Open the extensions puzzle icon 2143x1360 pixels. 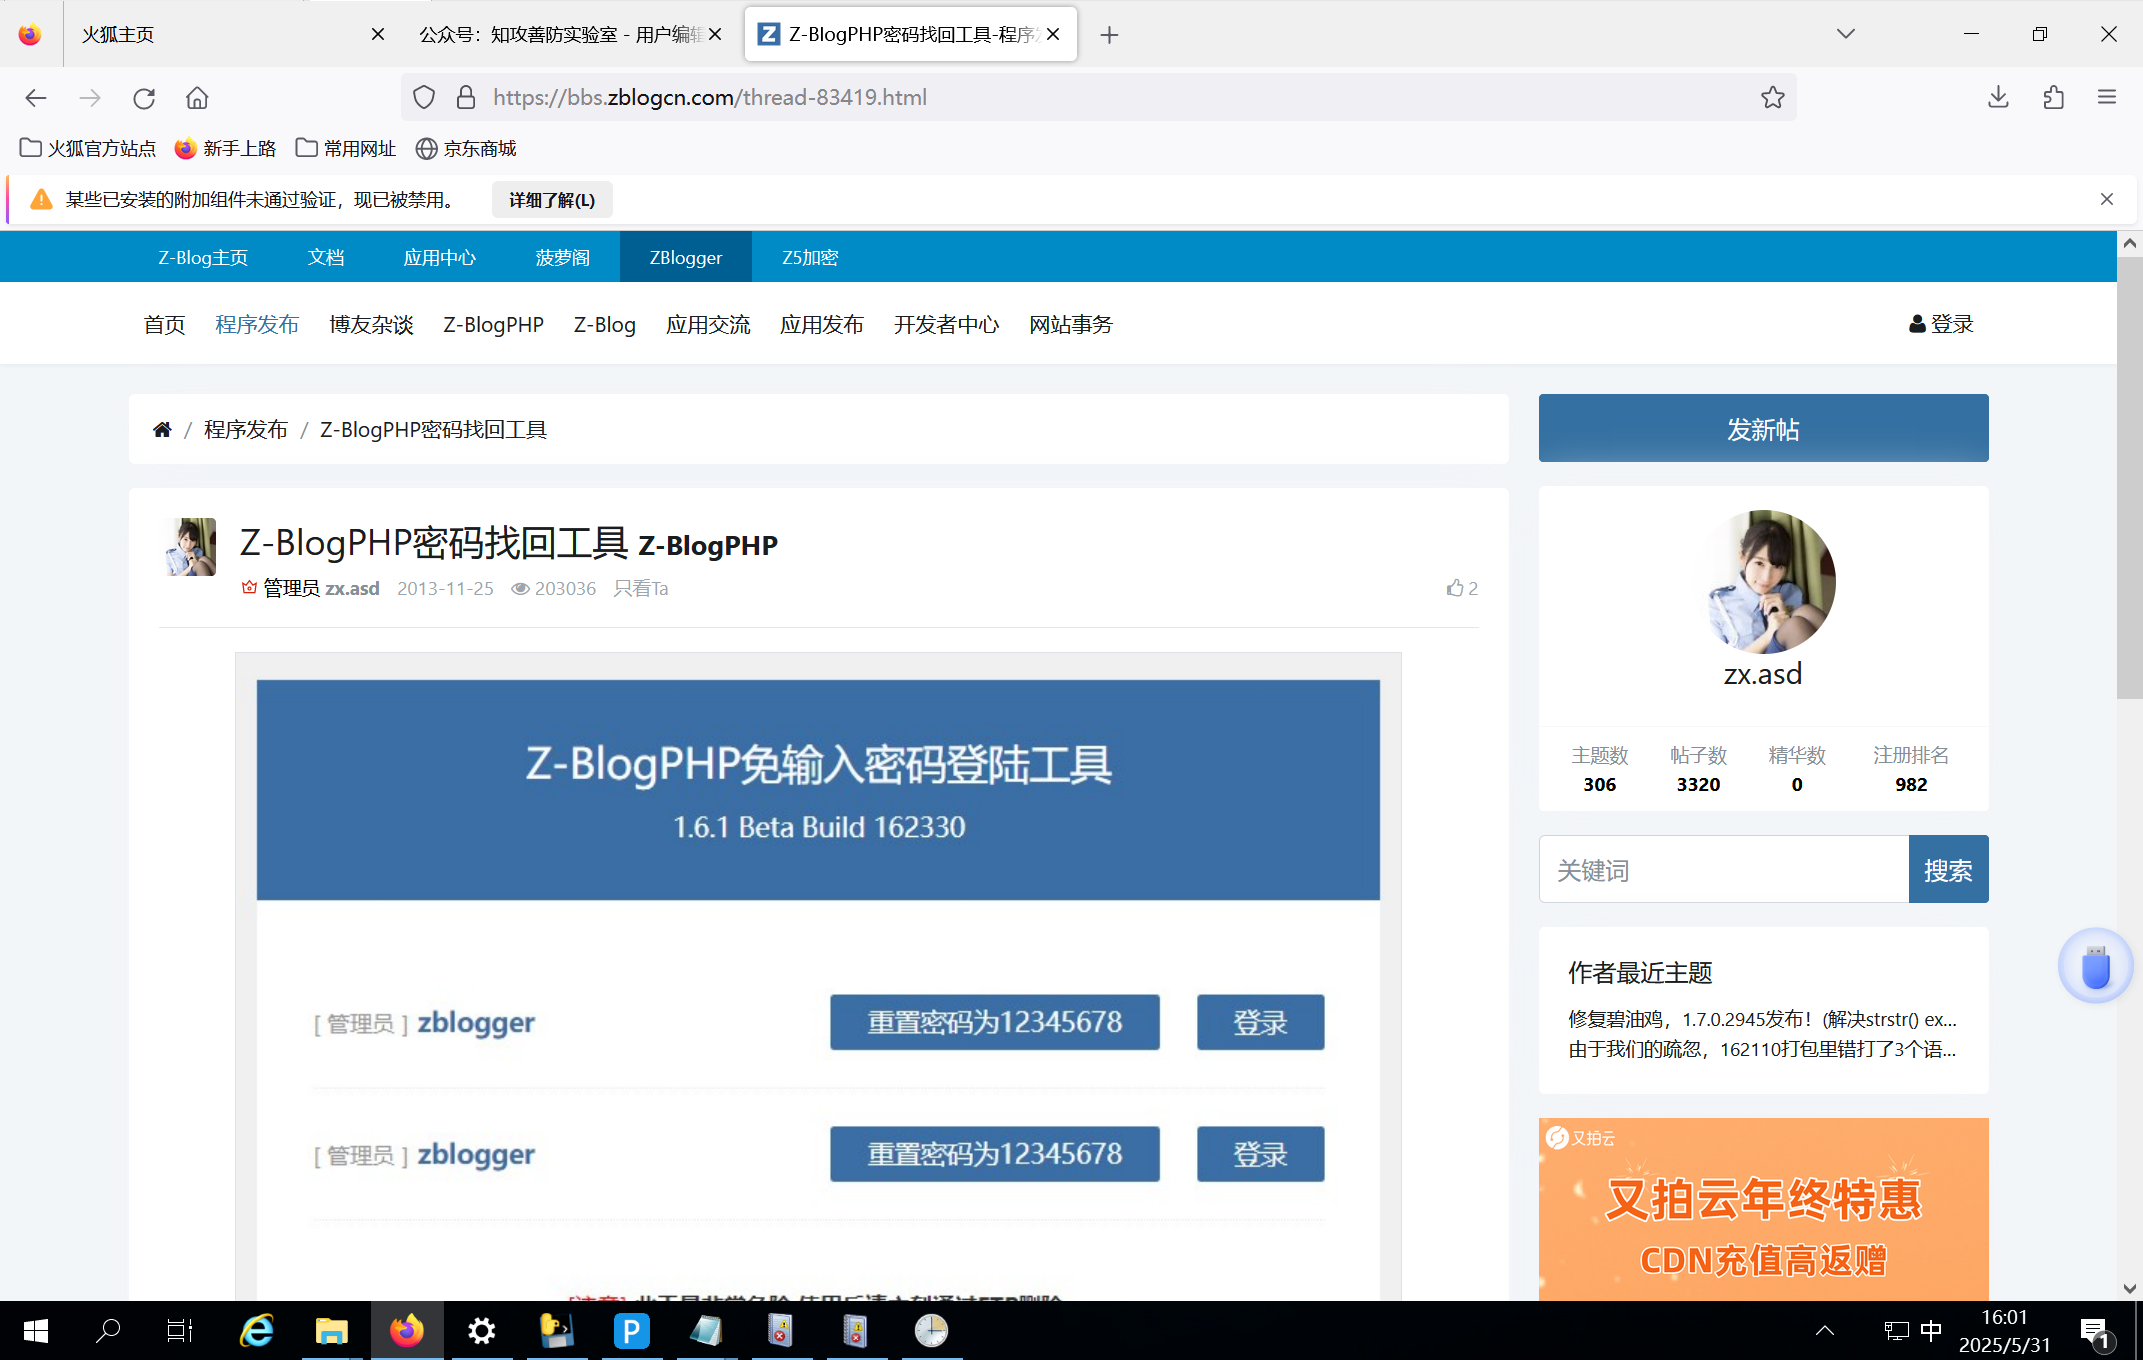point(2053,97)
